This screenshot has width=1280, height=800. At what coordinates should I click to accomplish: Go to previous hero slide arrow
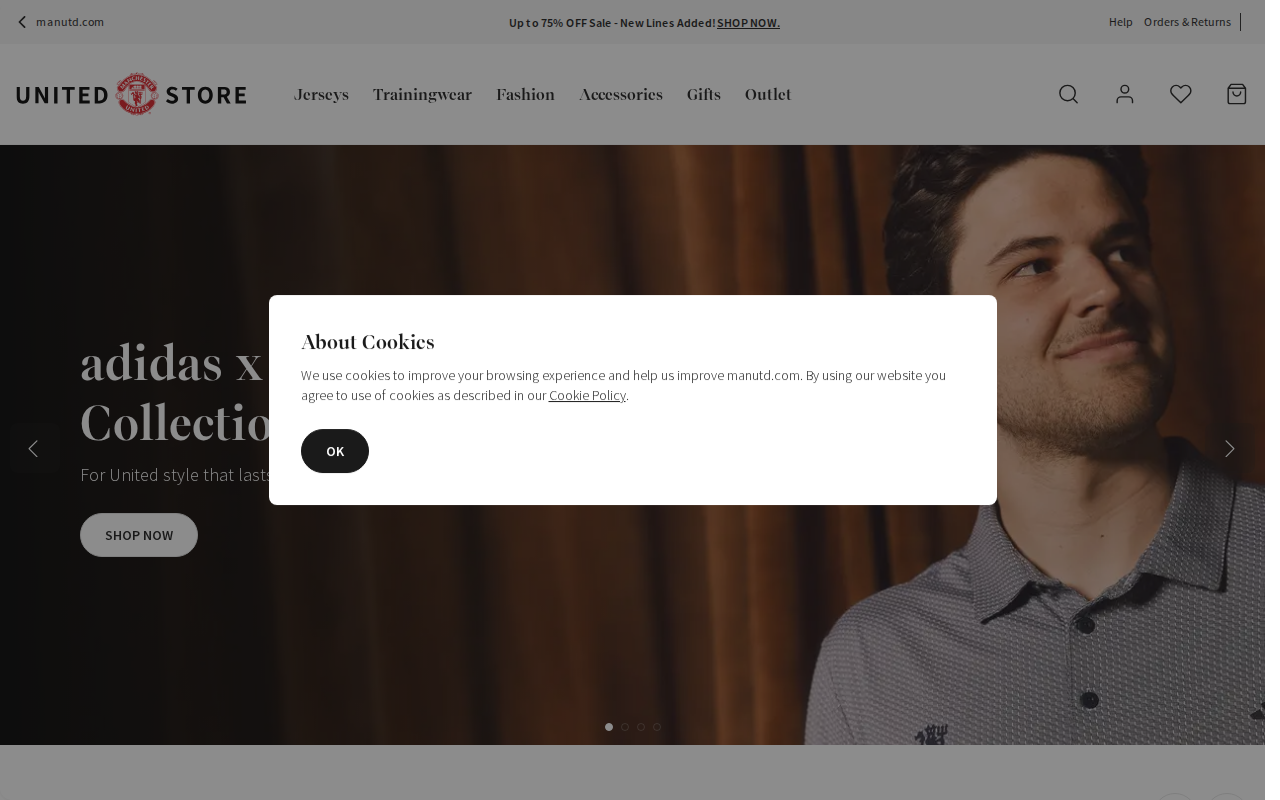click(33, 449)
